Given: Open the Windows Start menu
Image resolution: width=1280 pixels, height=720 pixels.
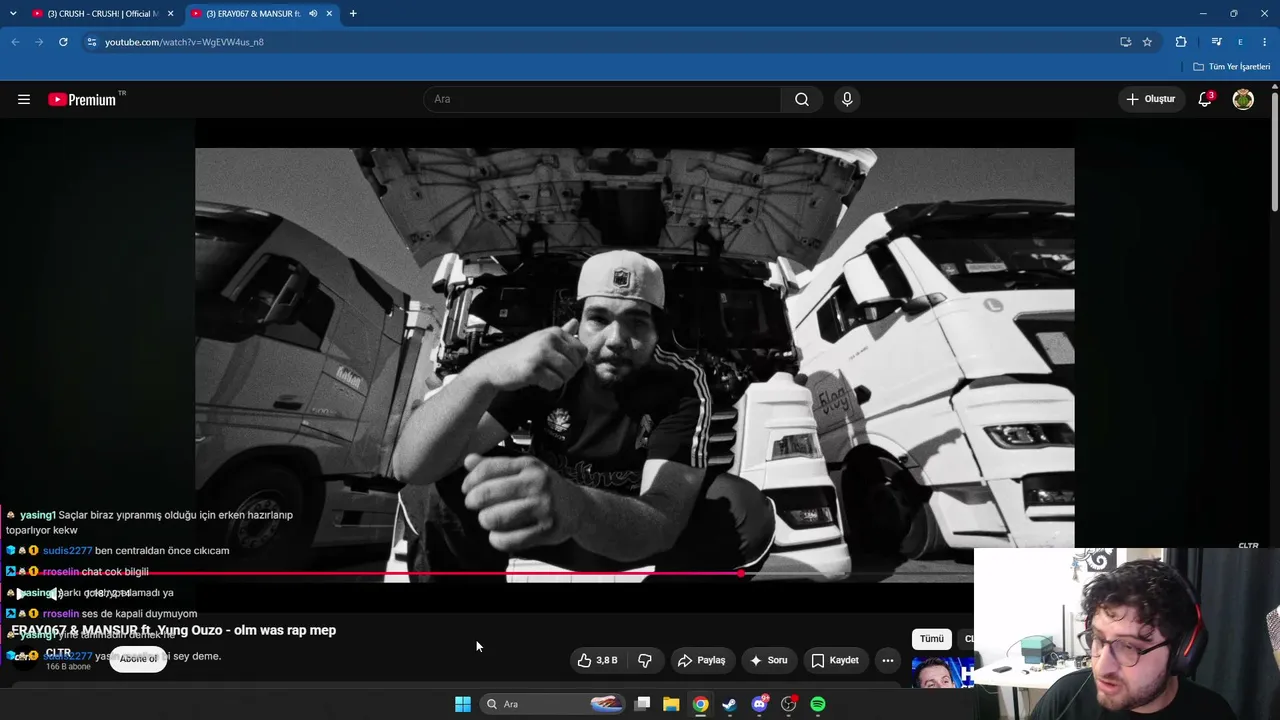Looking at the screenshot, I should point(463,704).
